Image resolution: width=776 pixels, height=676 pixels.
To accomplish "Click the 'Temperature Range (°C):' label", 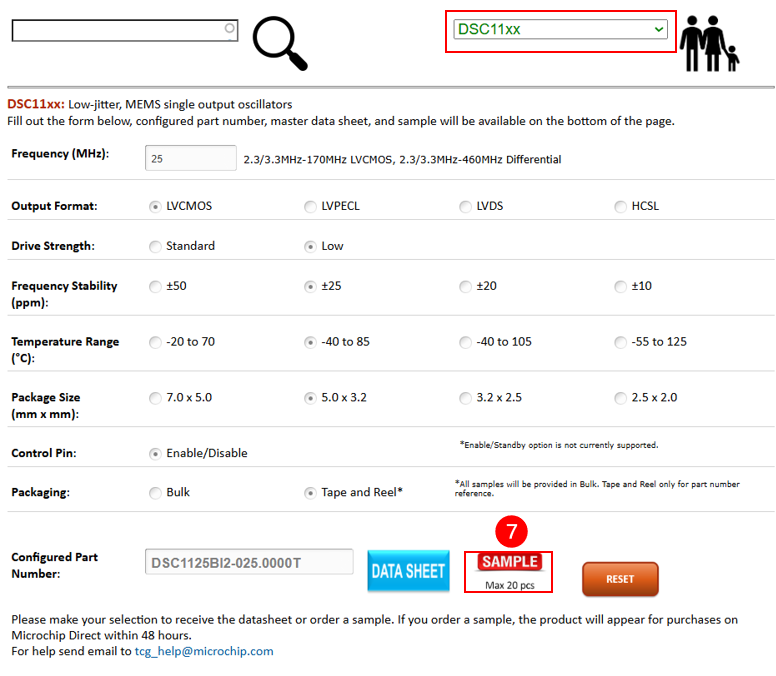I will click(65, 350).
